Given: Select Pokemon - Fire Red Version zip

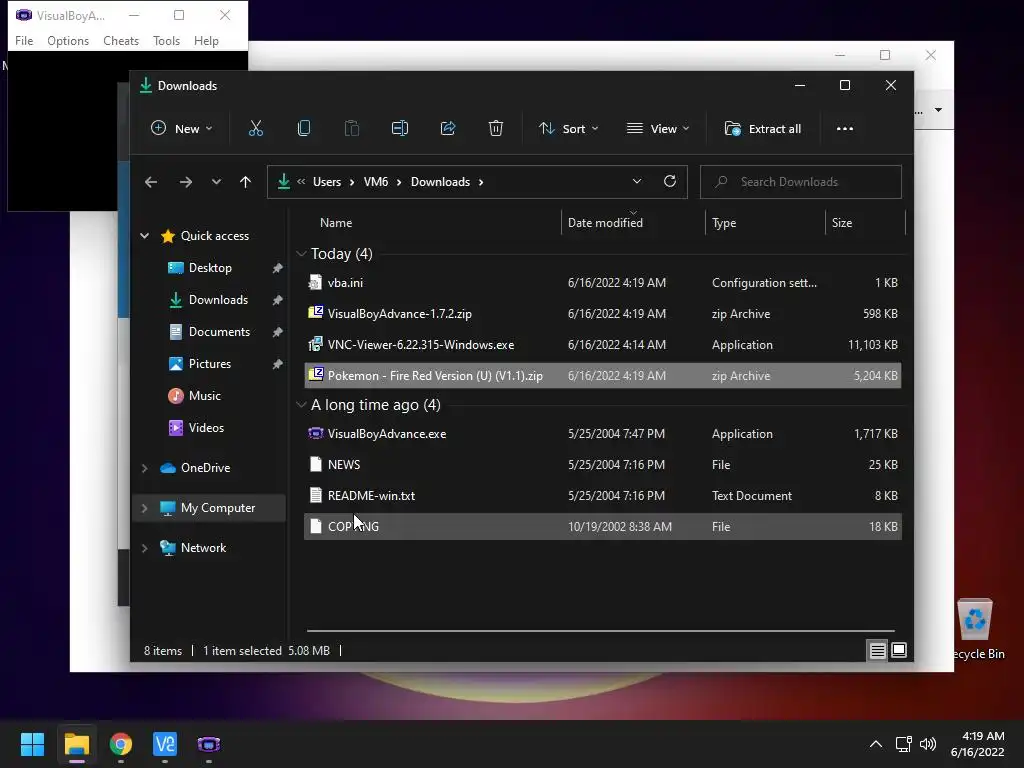Looking at the screenshot, I should [x=603, y=376].
